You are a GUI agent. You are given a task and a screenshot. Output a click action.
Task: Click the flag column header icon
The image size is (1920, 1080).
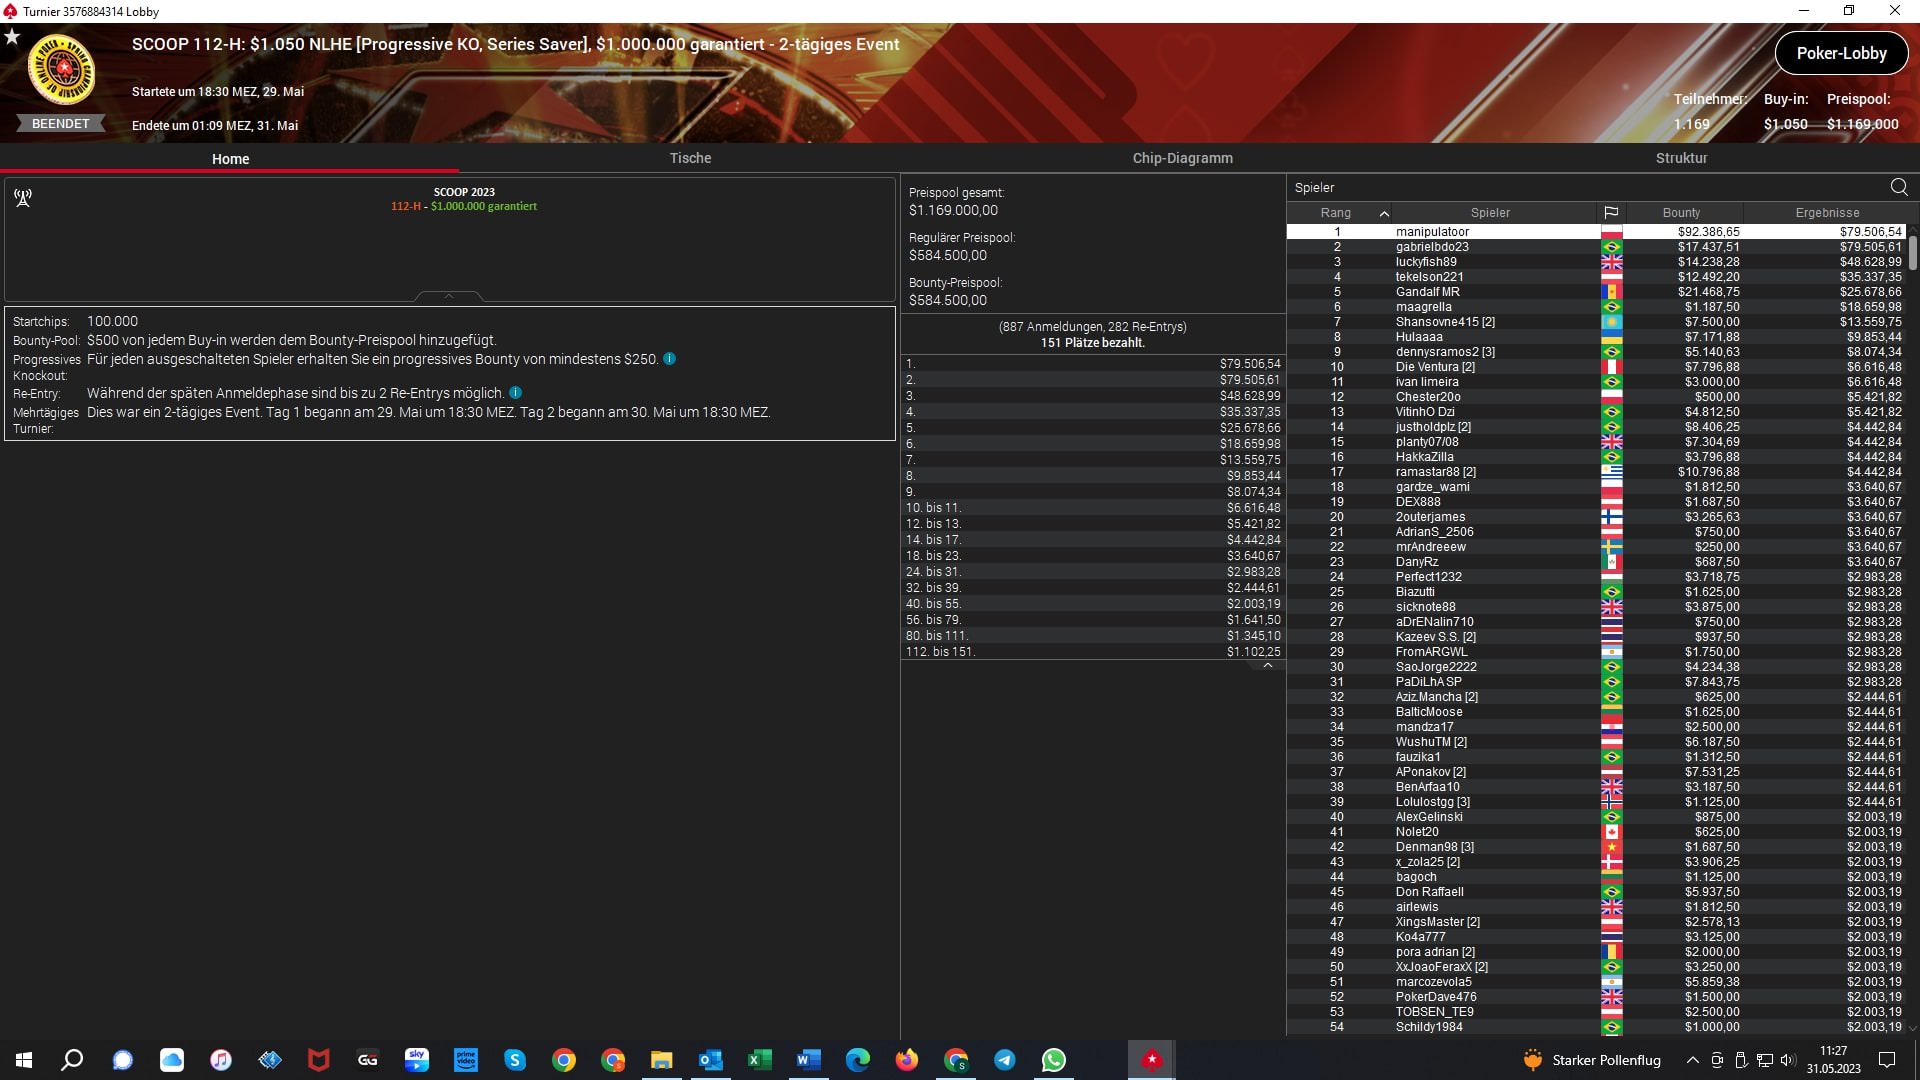click(1611, 213)
